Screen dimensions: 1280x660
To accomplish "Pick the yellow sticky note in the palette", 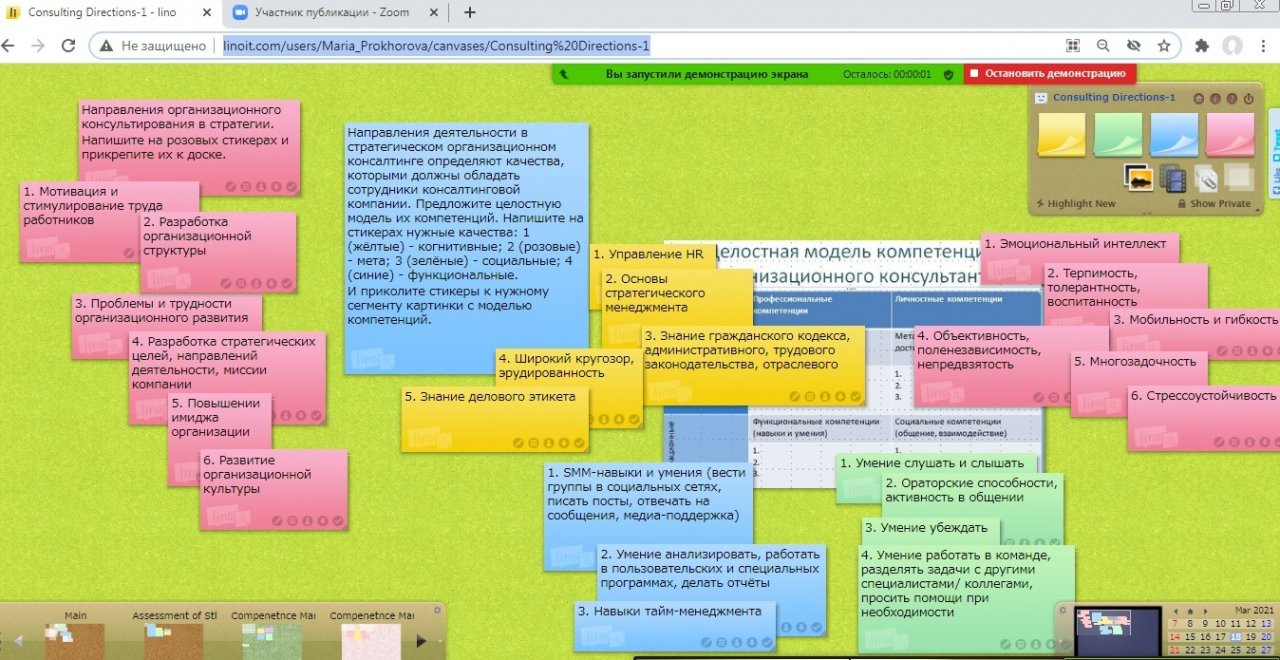I will [x=1061, y=134].
